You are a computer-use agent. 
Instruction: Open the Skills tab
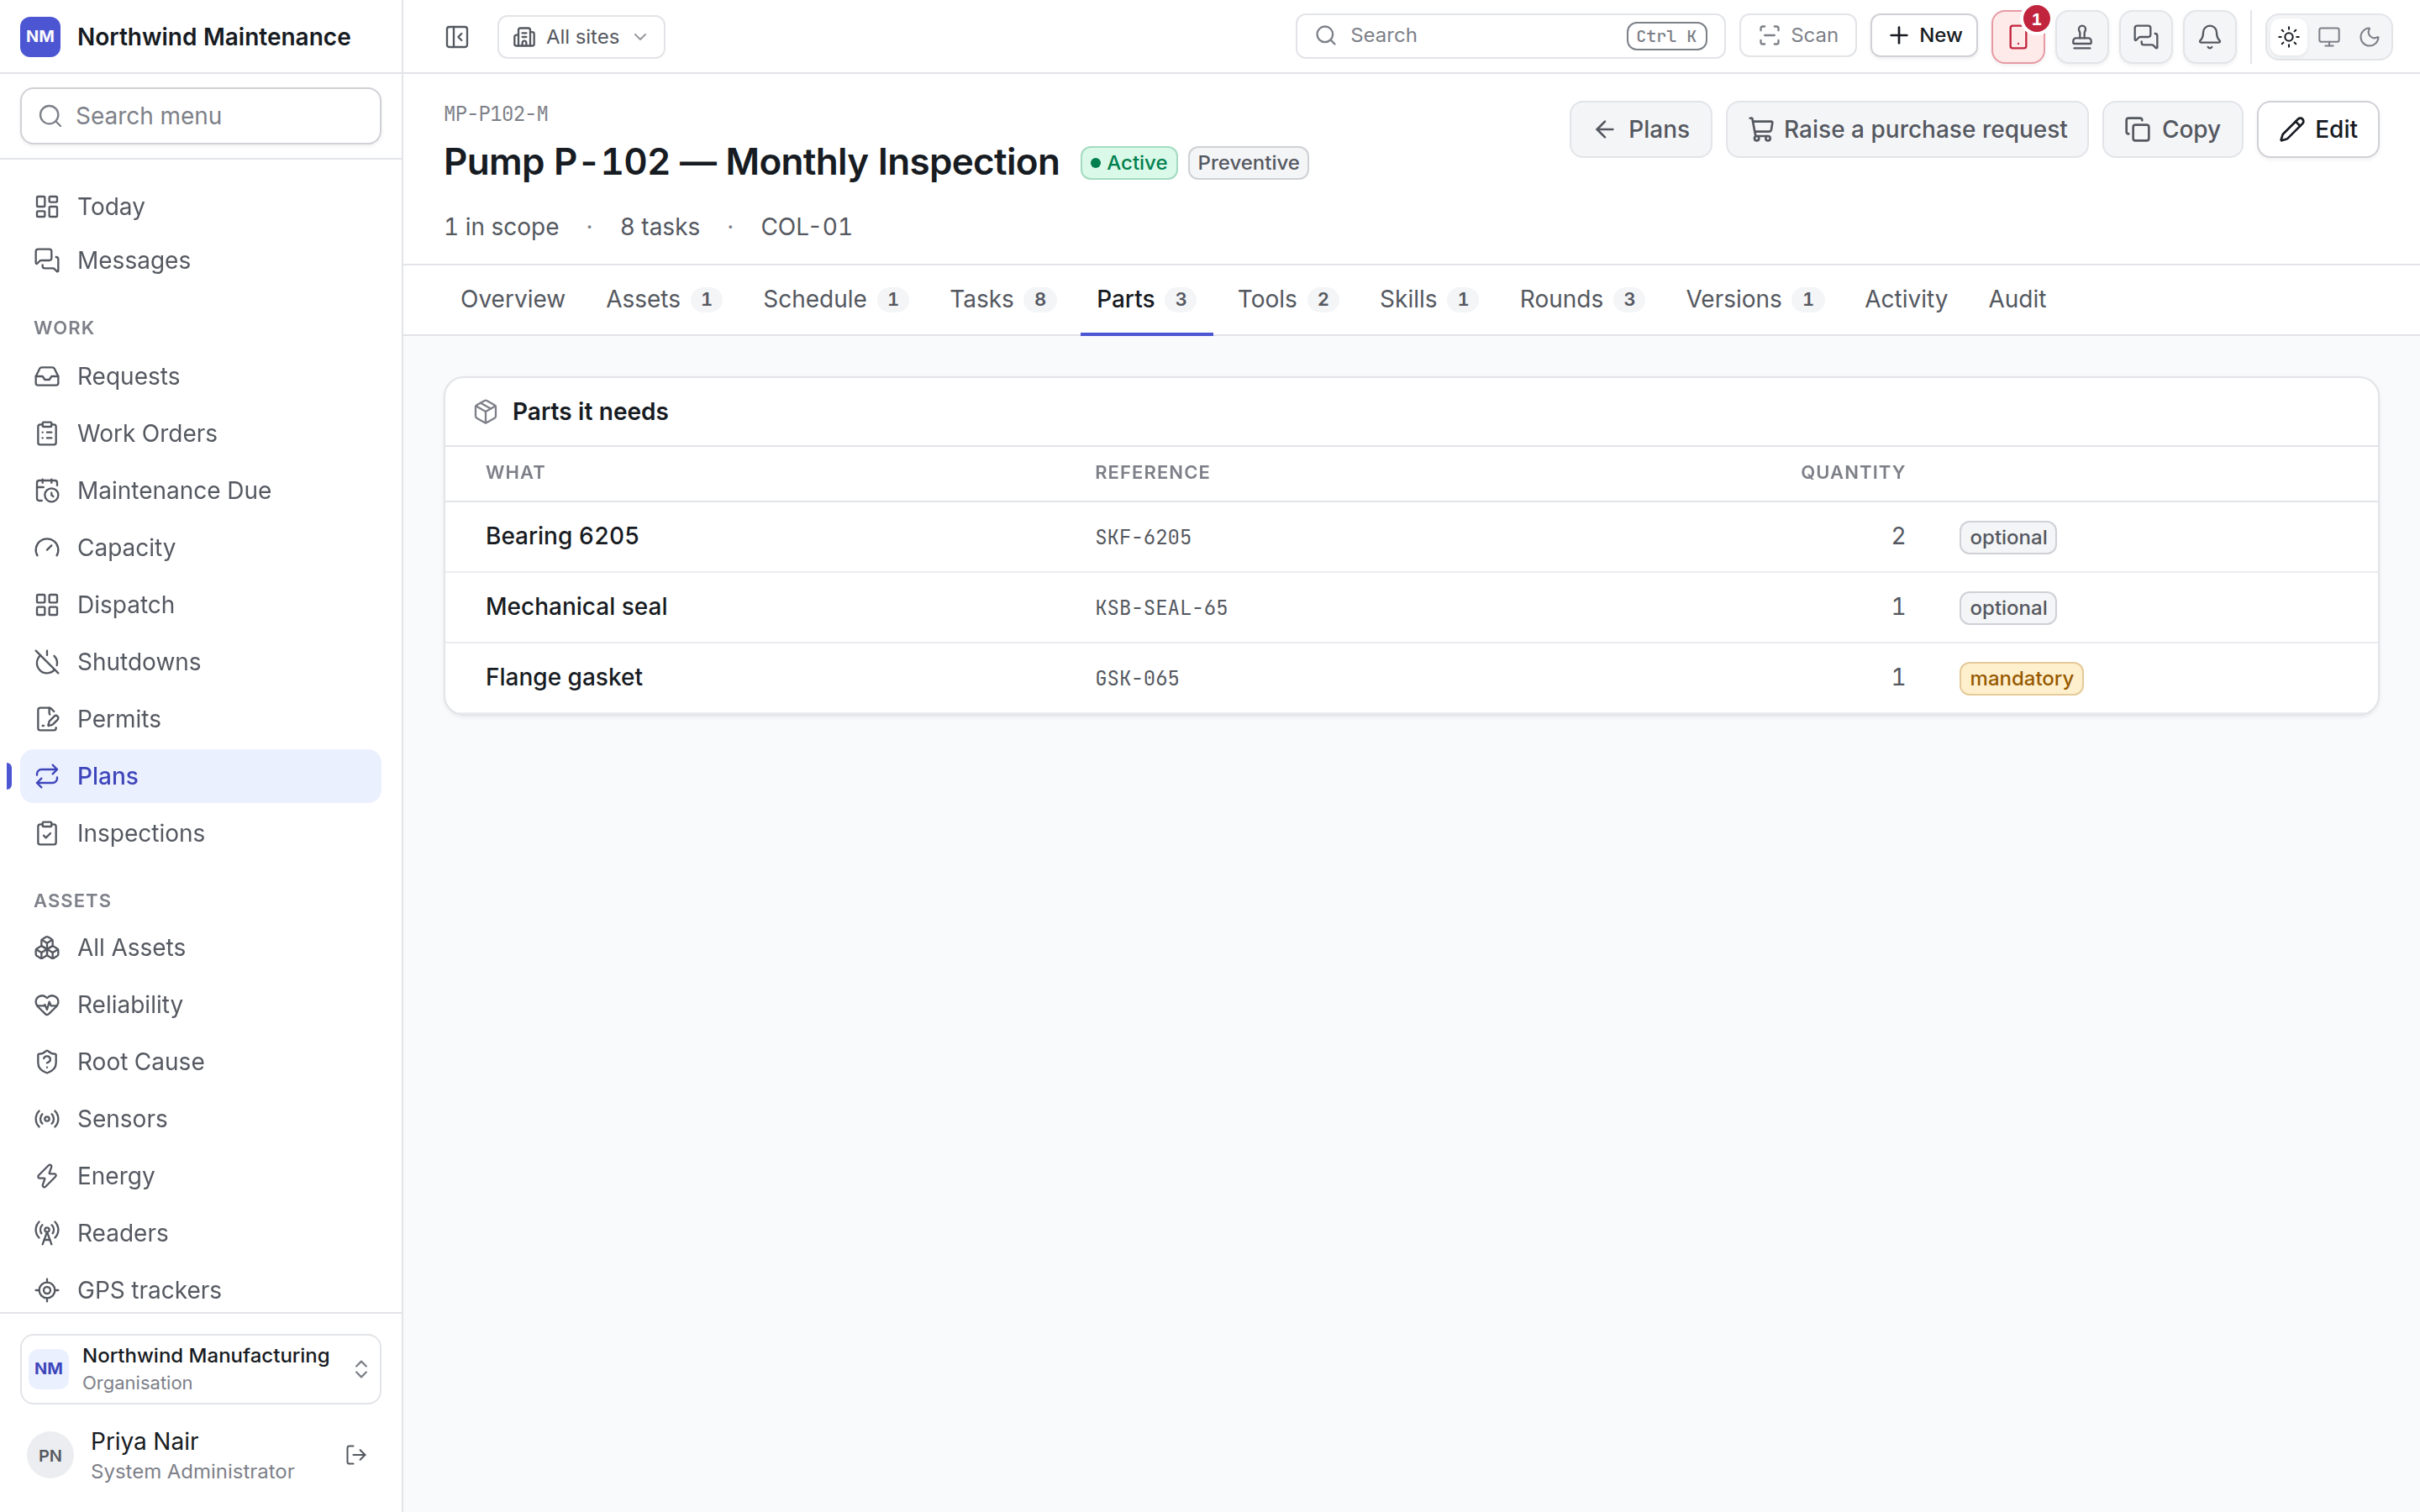1428,299
